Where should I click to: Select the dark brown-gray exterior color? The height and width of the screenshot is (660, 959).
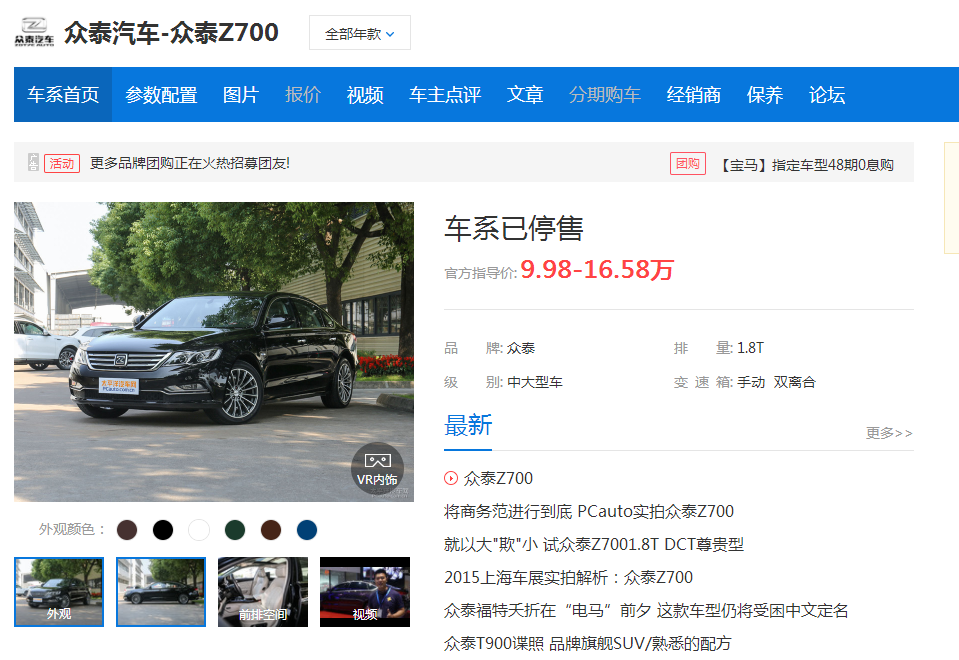(127, 530)
